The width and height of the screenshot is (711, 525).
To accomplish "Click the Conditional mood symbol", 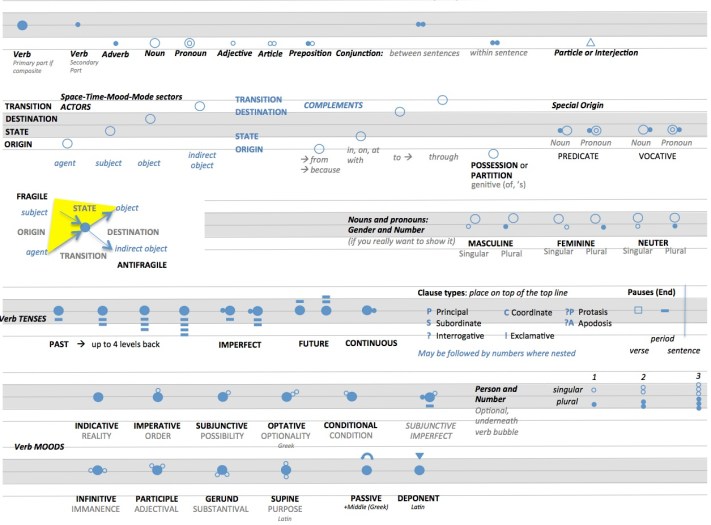I will pyautogui.click(x=350, y=397).
